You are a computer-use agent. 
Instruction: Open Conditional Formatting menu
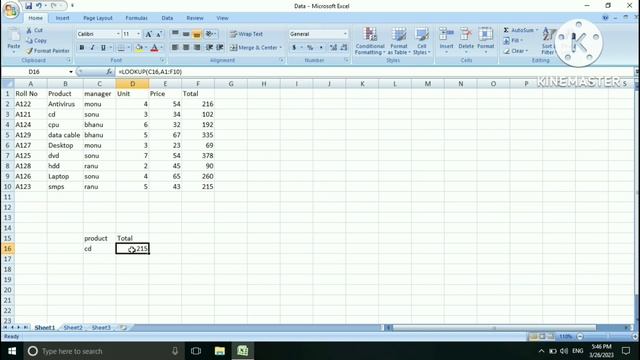[370, 41]
